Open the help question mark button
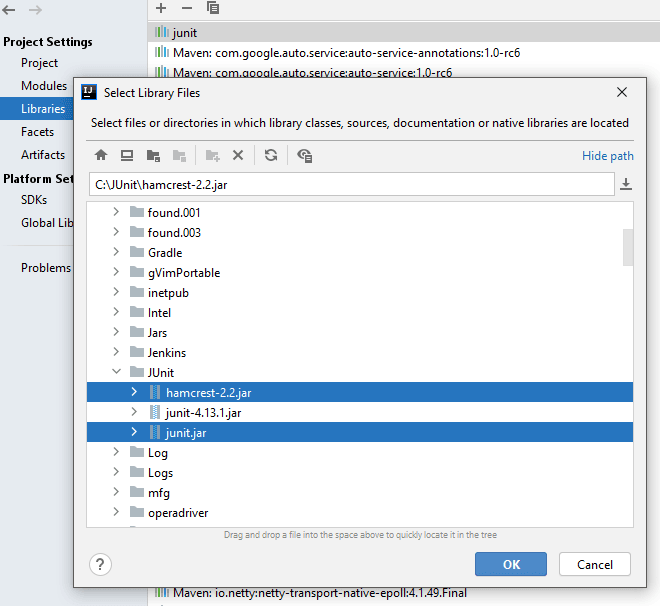 100,564
